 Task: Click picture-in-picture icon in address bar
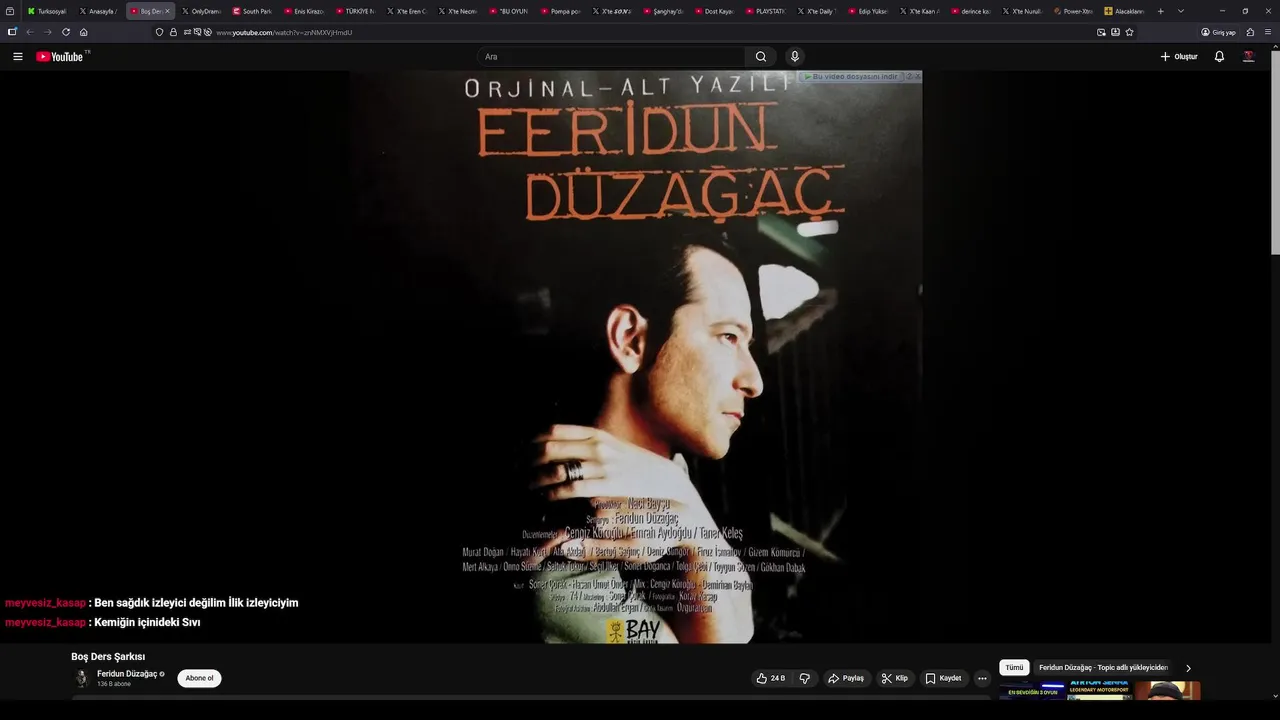point(1102,32)
